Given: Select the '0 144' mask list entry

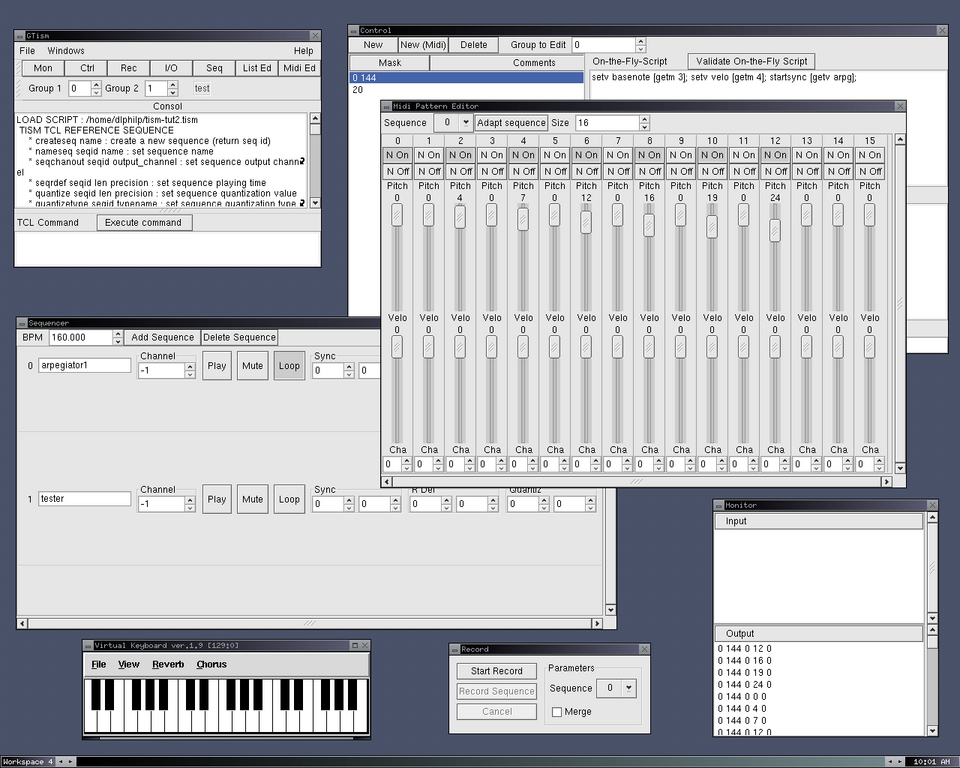Looking at the screenshot, I should [466, 77].
